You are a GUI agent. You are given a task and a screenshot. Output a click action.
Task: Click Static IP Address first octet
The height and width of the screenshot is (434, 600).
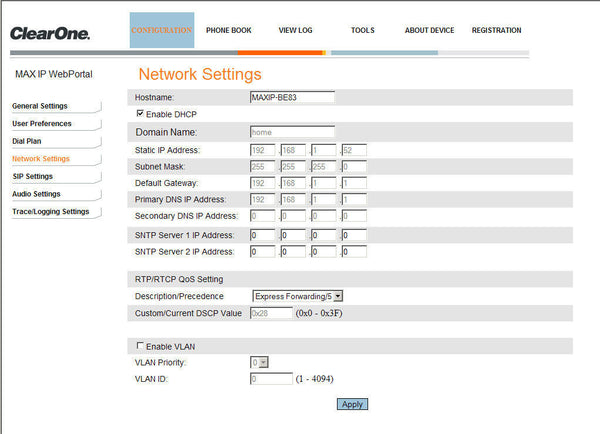[x=262, y=150]
